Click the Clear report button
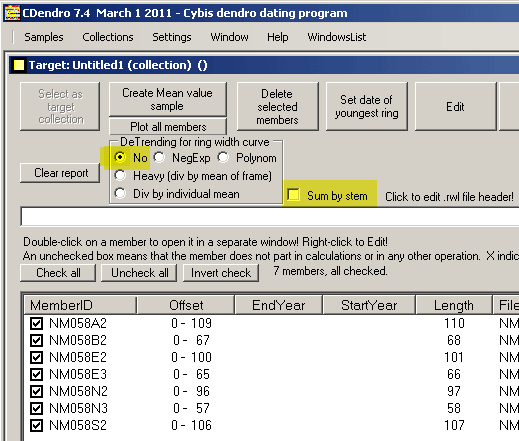 point(60,173)
